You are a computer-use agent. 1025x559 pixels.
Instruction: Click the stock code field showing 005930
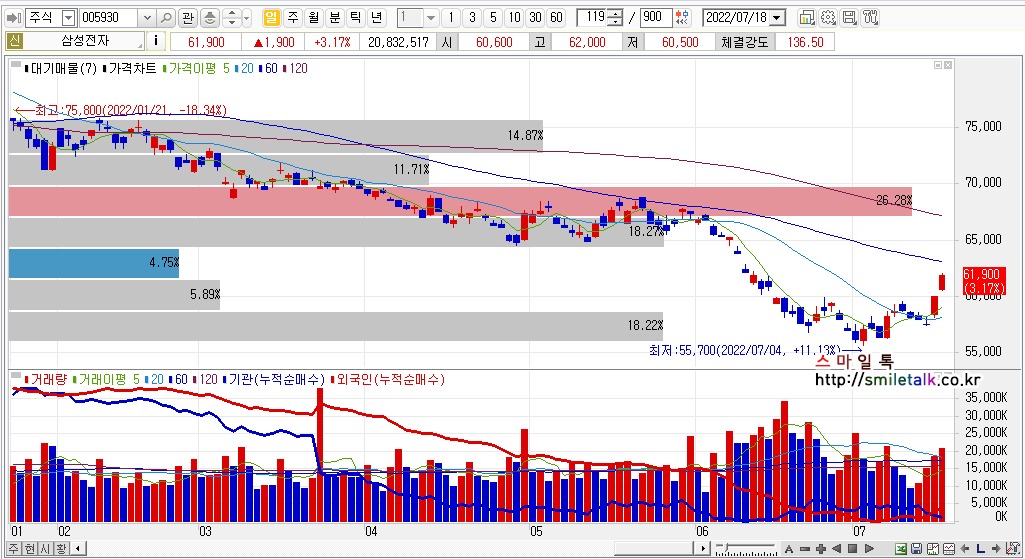pos(109,18)
